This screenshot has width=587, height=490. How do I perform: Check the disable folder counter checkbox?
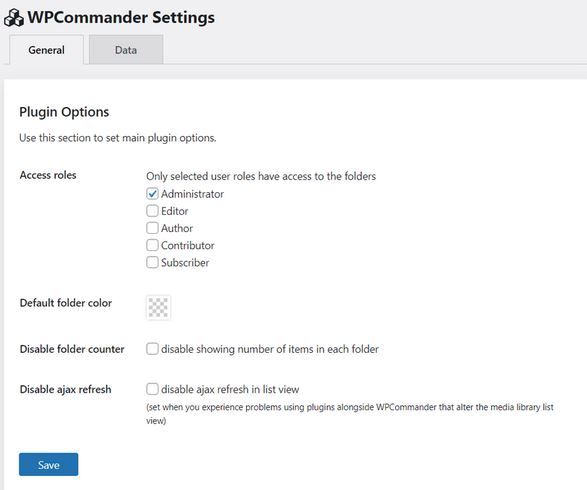(152, 349)
